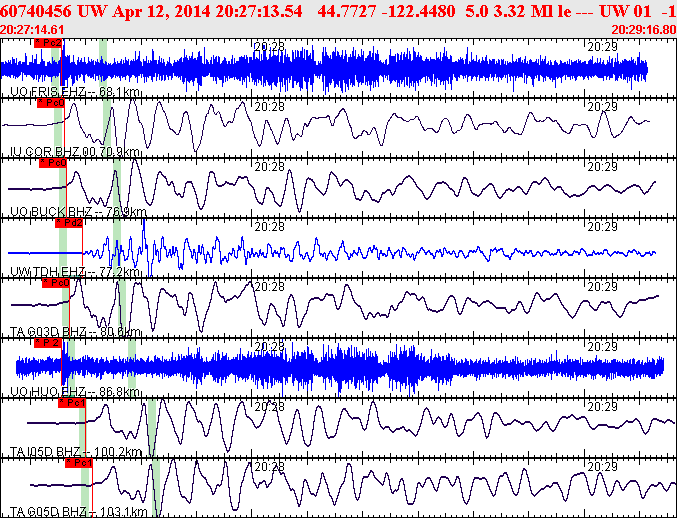
Task: Click the station label UO HUO EHZ 86.8km
Action: click(x=74, y=392)
